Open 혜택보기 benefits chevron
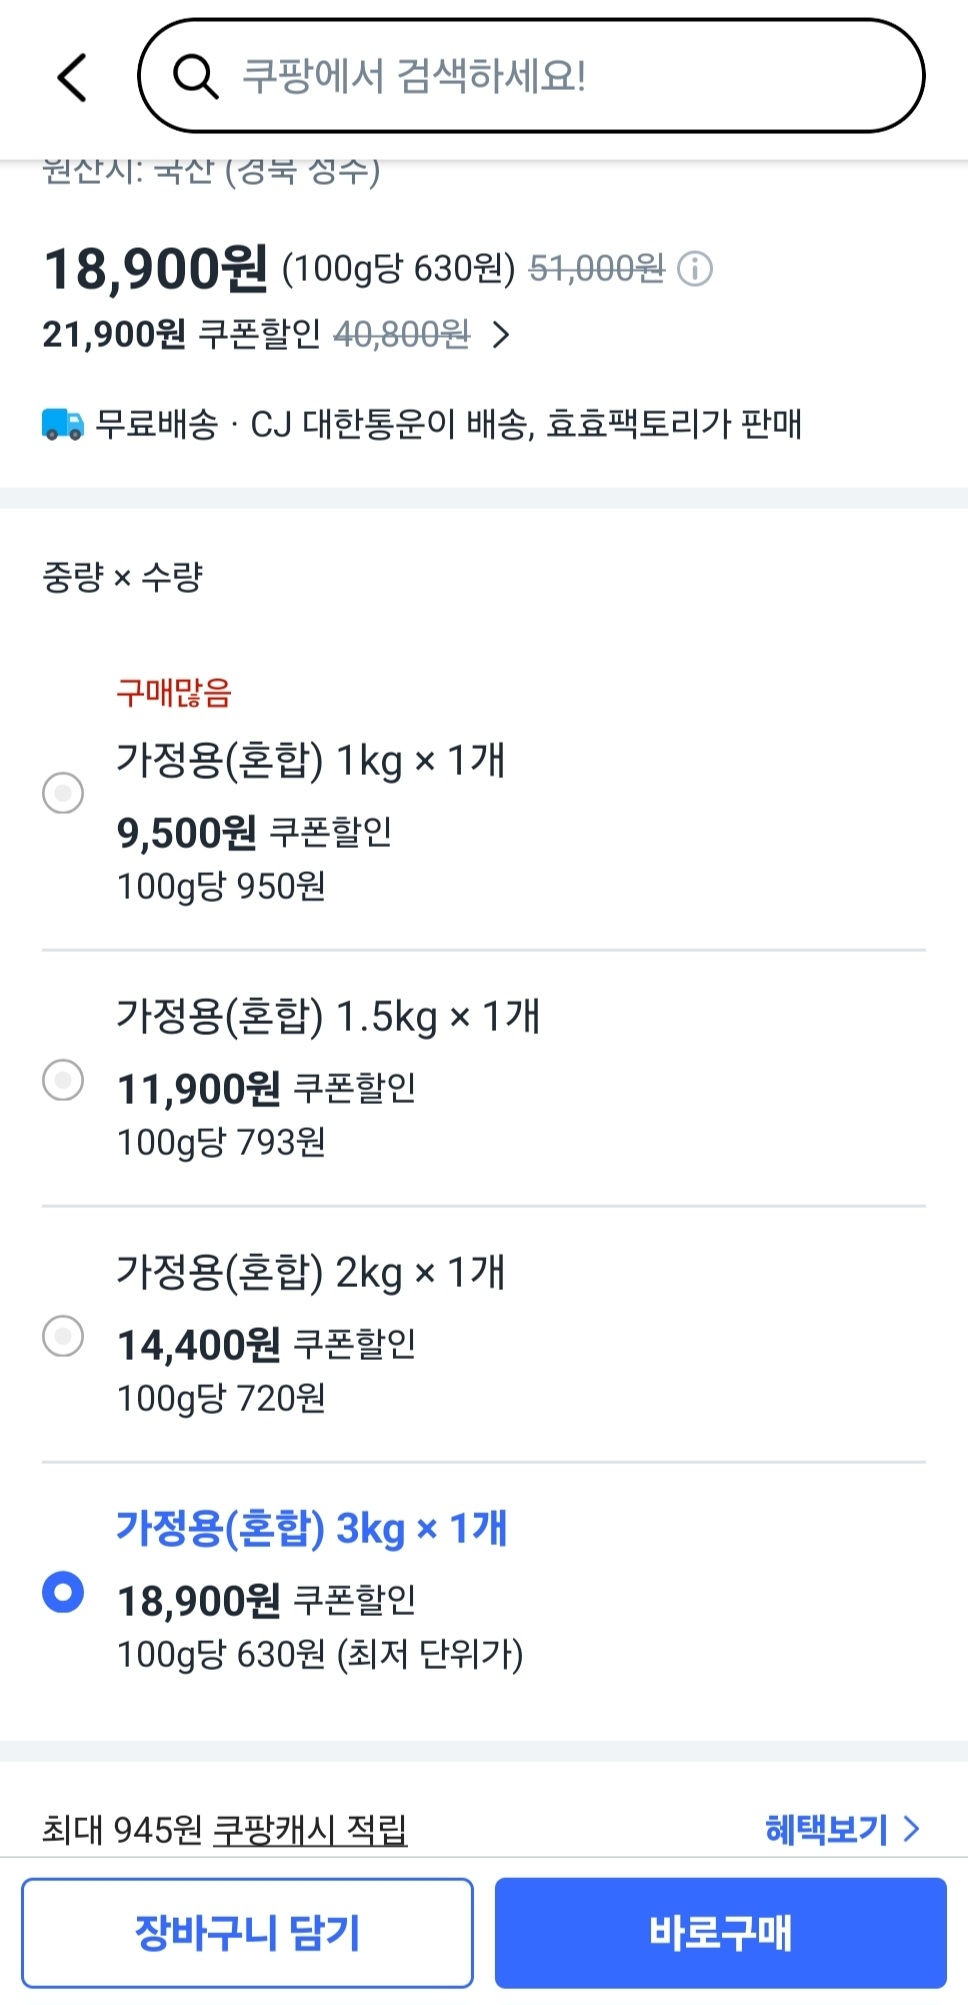Viewport: 968px width, 2005px height. coord(911,1829)
